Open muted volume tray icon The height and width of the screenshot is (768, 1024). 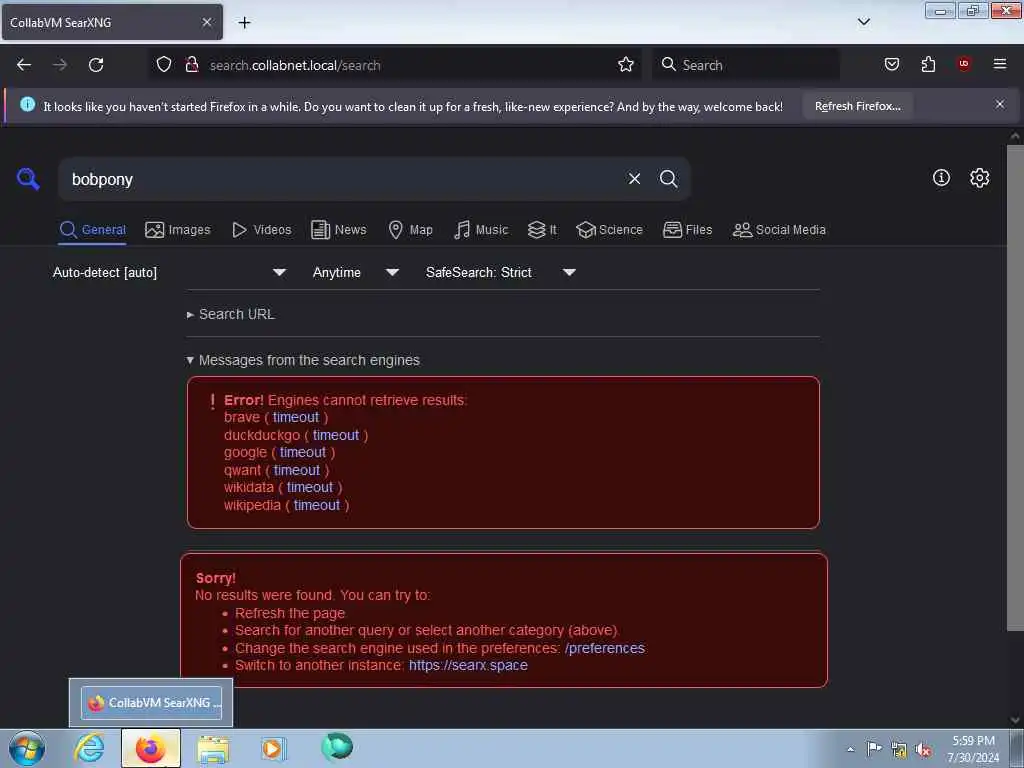923,749
